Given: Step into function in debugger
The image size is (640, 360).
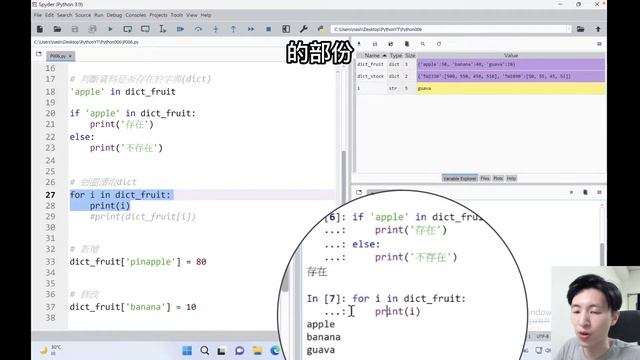Looking at the screenshot, I should [216, 29].
